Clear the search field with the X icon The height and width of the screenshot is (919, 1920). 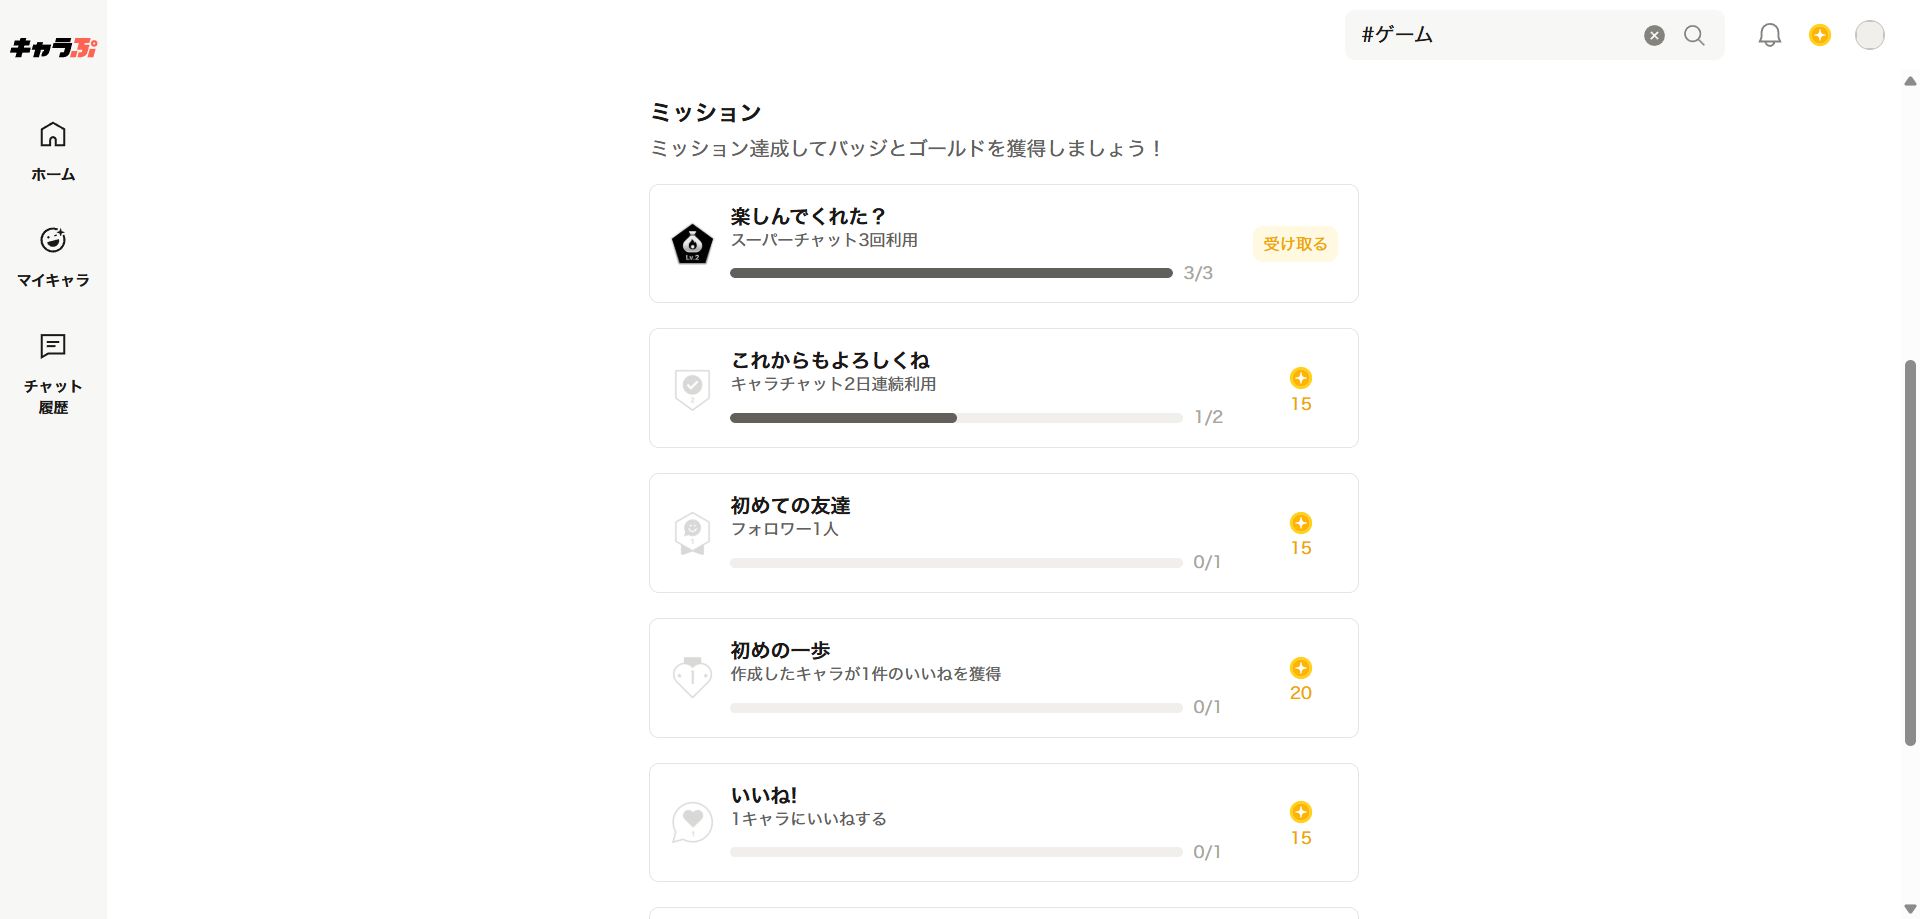1654,36
